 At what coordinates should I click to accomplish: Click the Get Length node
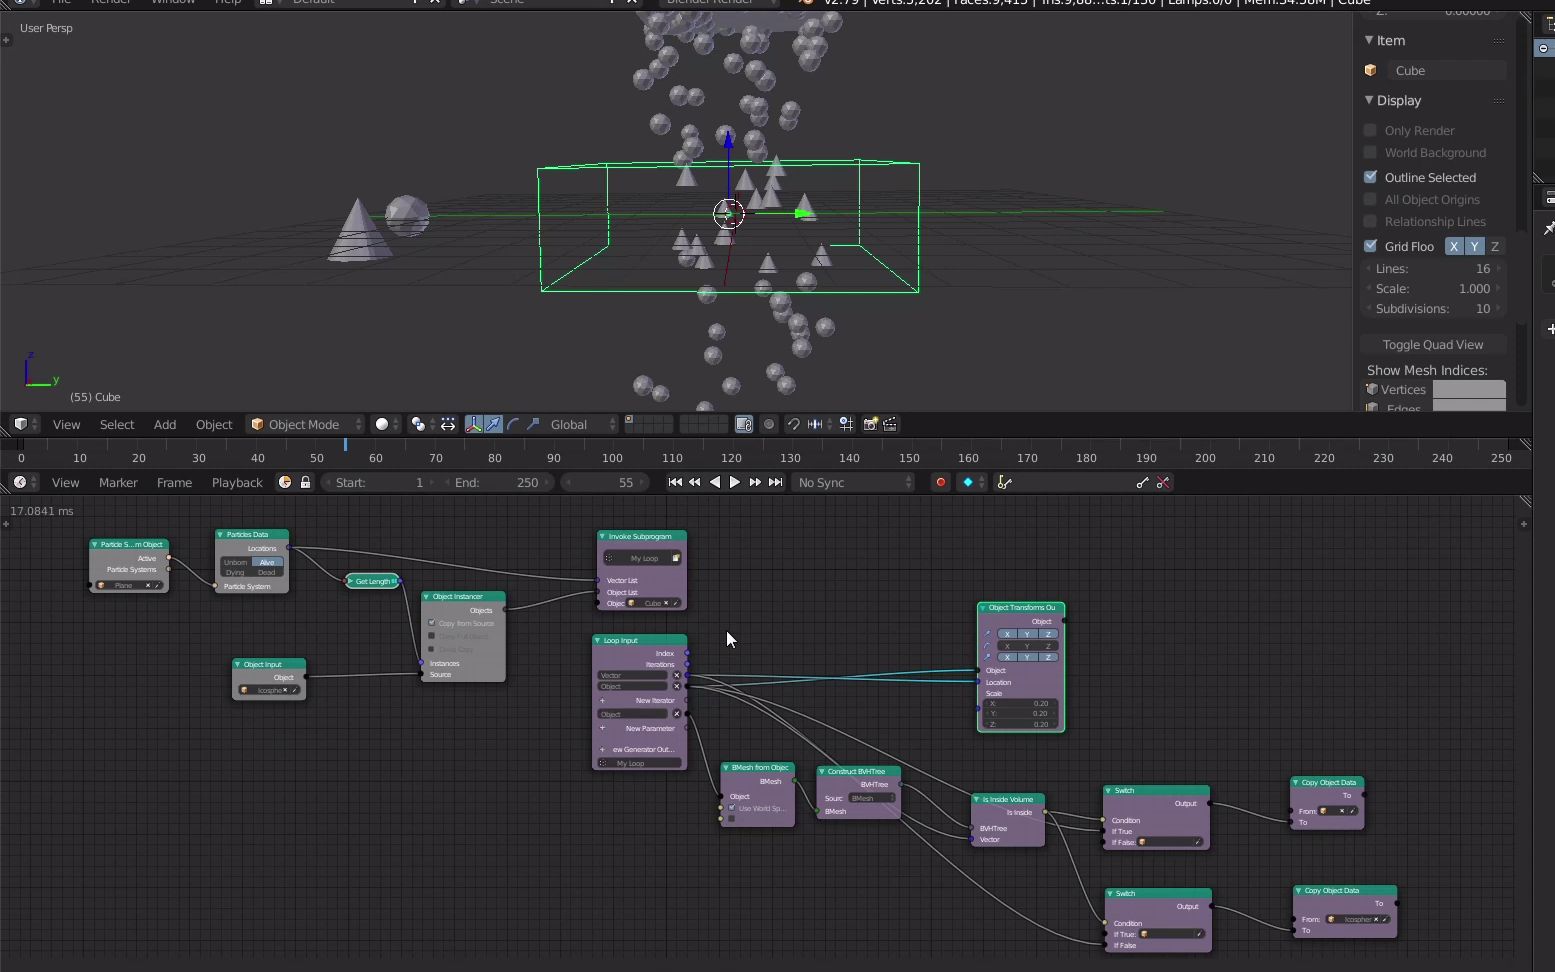tap(373, 581)
